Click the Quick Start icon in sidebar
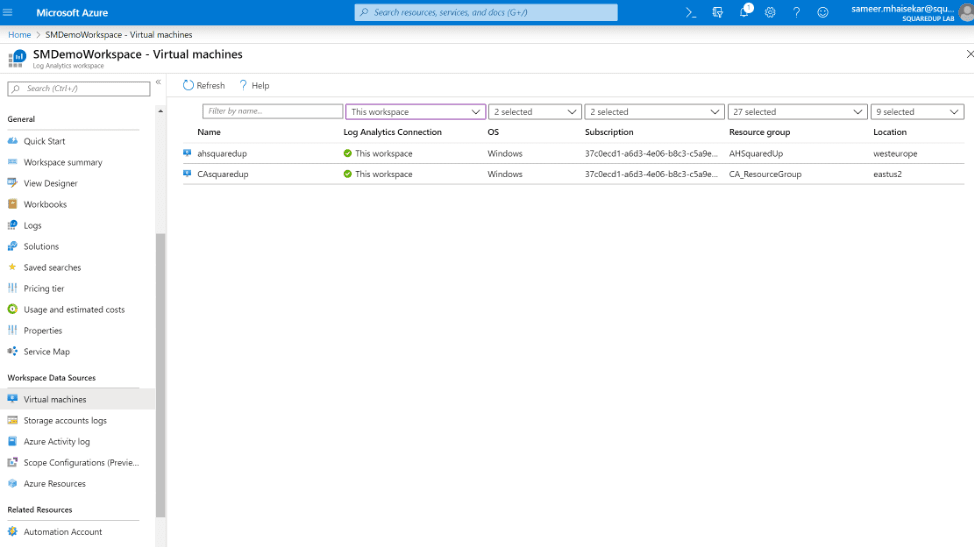This screenshot has width=974, height=547. point(12,141)
